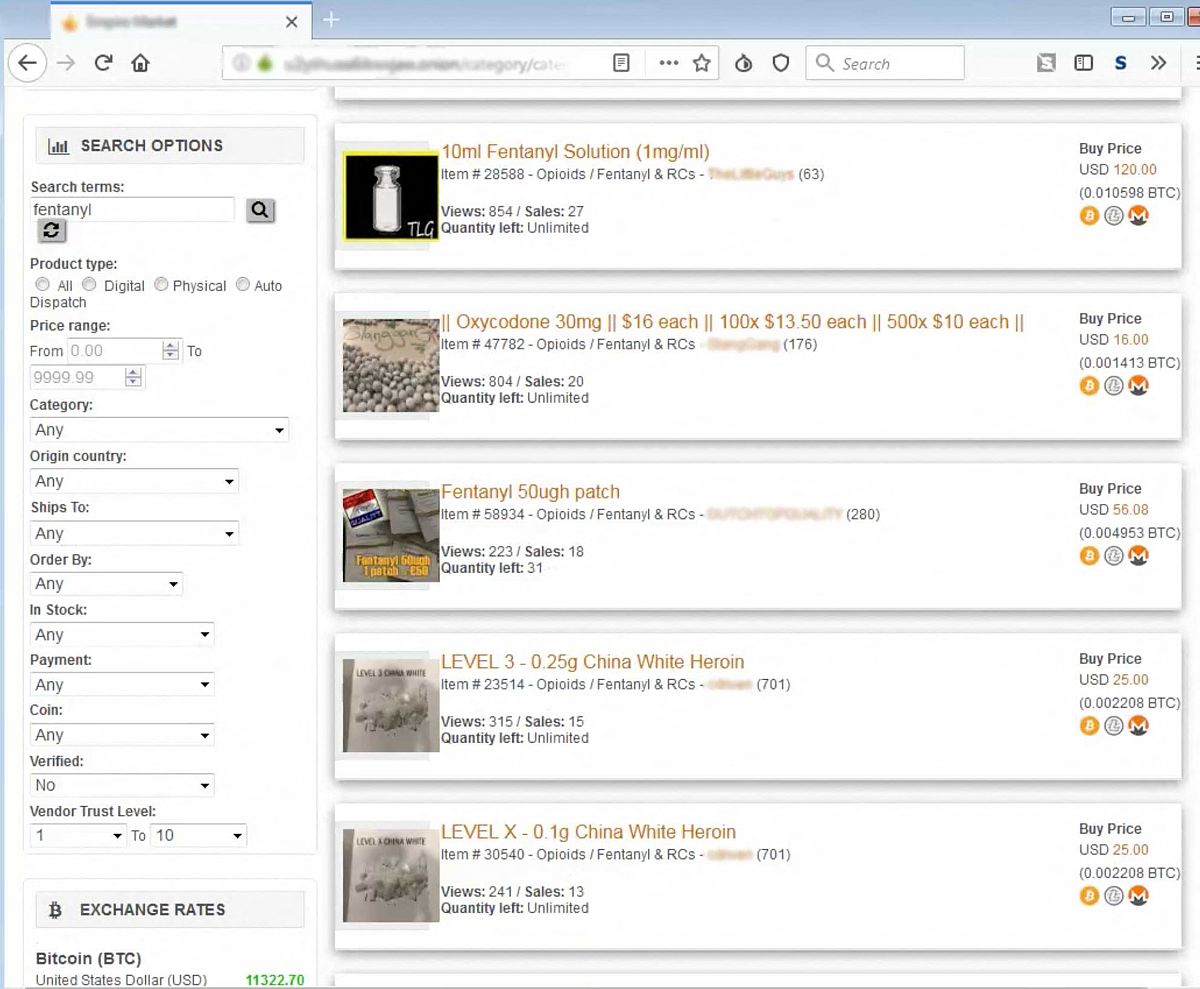The width and height of the screenshot is (1200, 989).
Task: Click the refresh icon under search terms
Action: pos(51,231)
